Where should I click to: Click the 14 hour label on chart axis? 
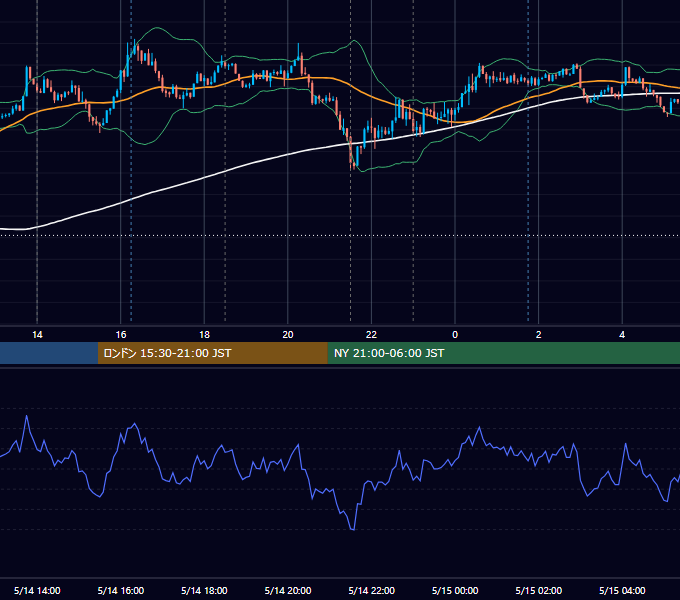[x=37, y=335]
